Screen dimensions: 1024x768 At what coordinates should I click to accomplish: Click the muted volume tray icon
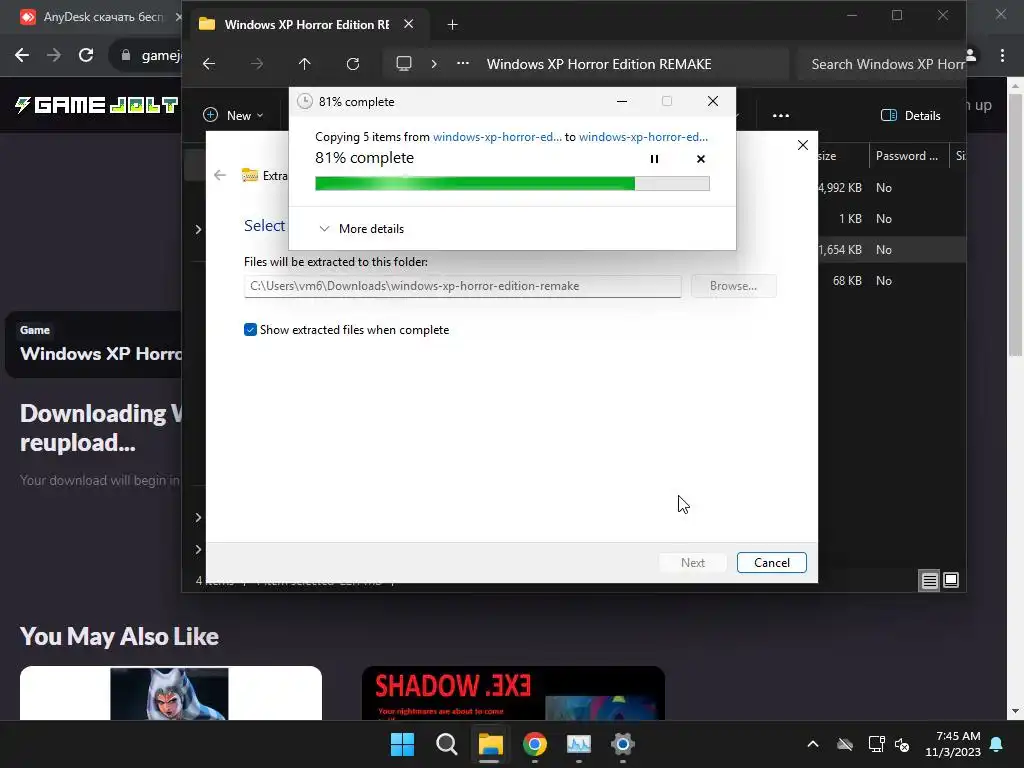902,744
